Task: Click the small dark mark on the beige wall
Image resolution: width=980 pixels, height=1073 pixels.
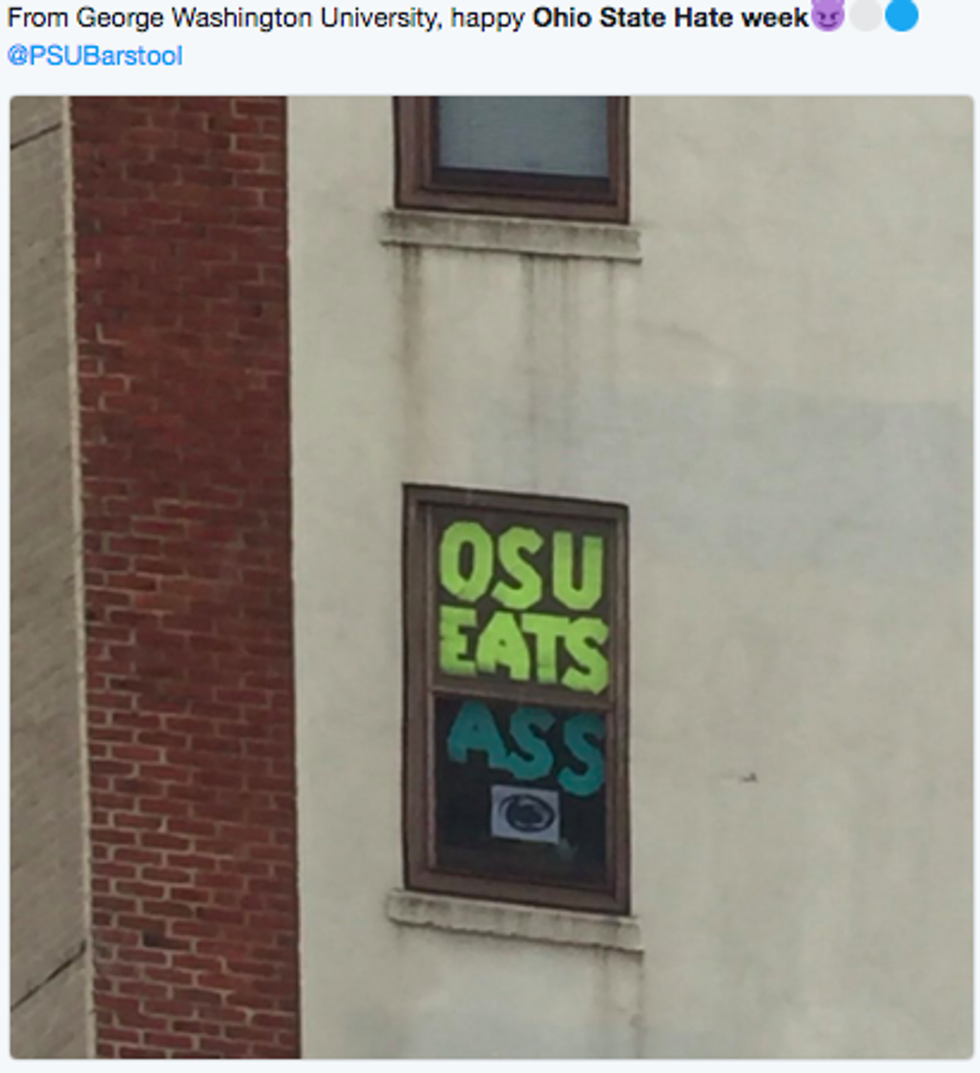Action: (747, 777)
